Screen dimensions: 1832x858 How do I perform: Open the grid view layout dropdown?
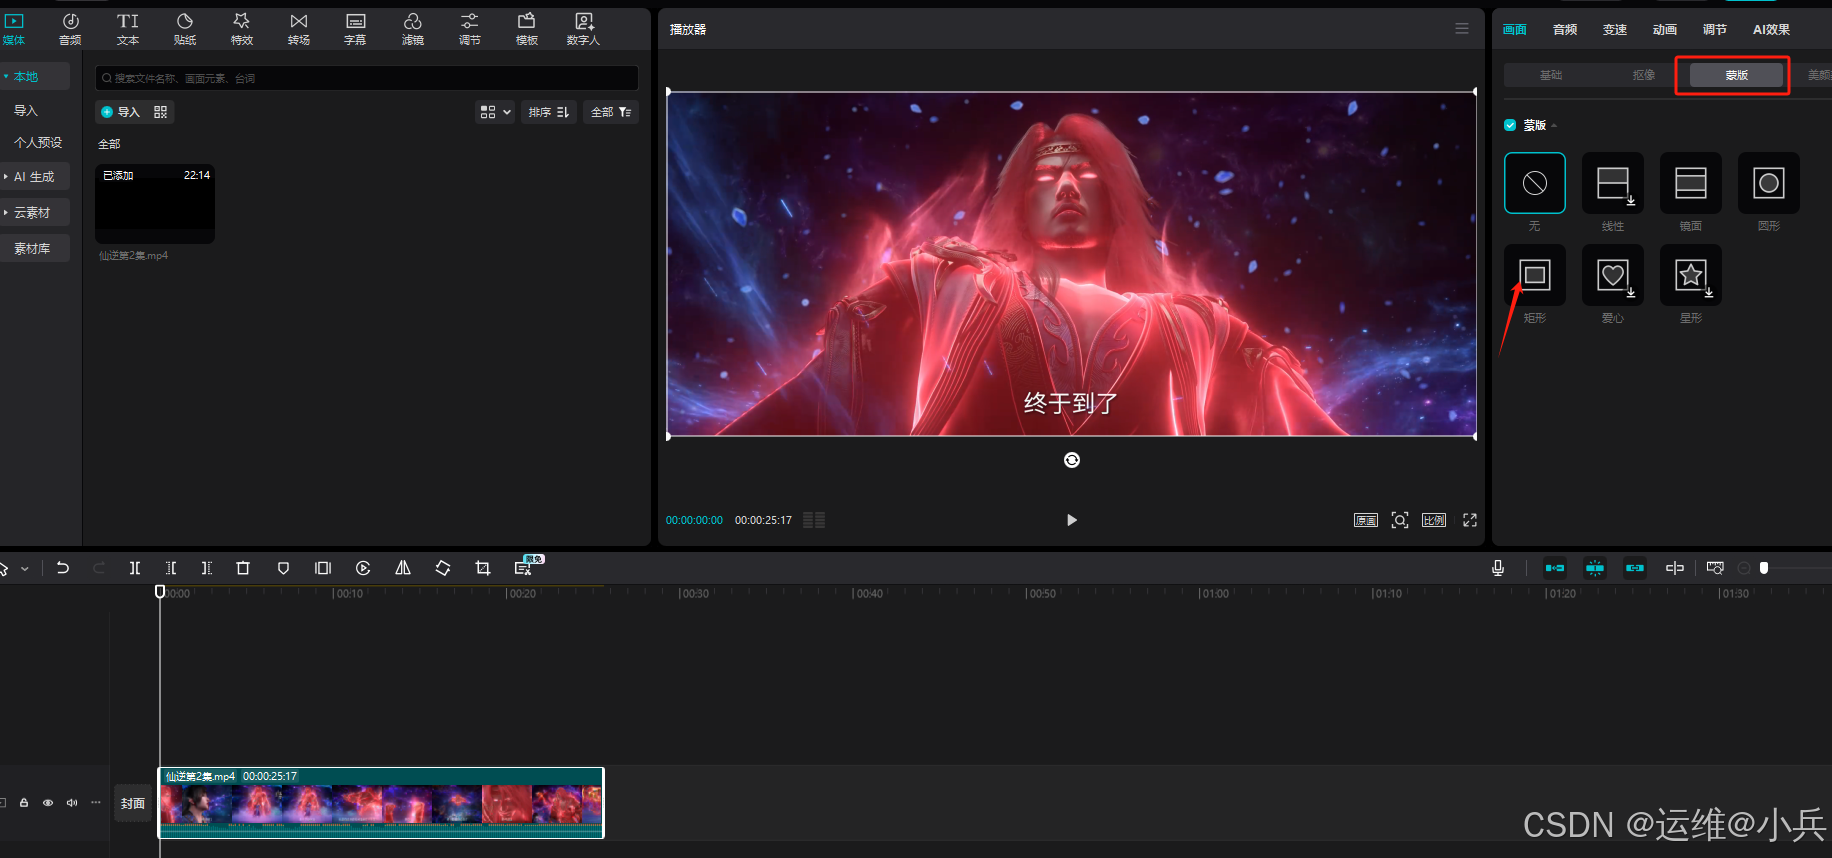click(x=496, y=112)
